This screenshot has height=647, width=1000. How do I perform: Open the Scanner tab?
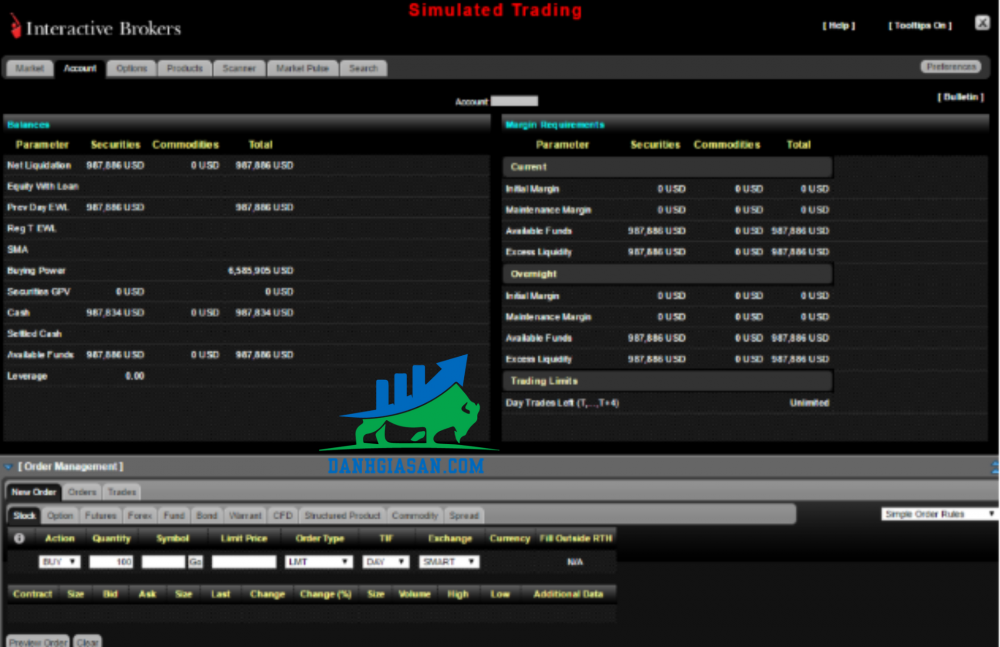coord(239,69)
